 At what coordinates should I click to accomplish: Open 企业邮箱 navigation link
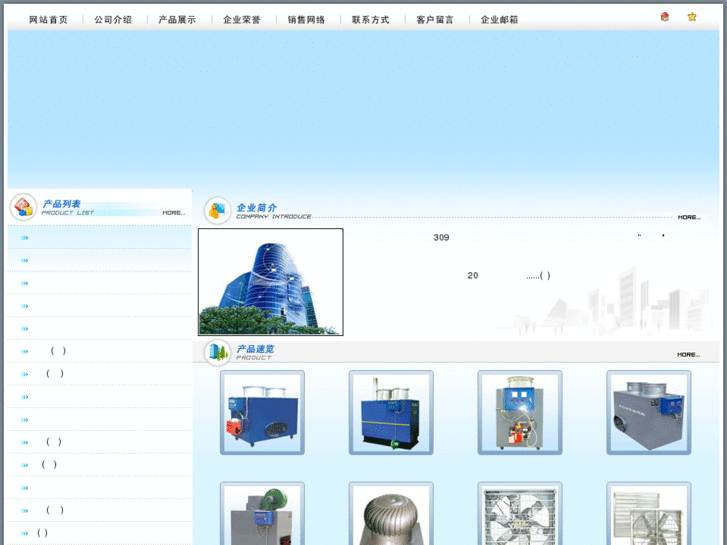pyautogui.click(x=499, y=19)
